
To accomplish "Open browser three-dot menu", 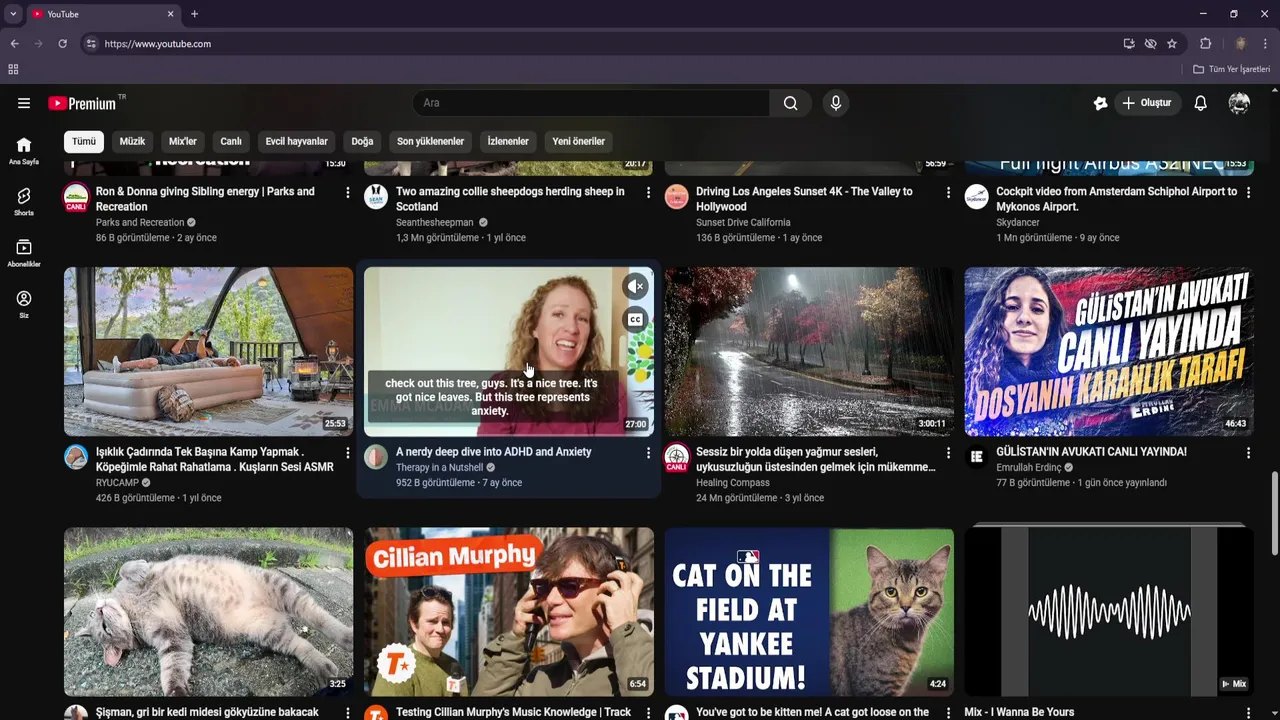I will pyautogui.click(x=1266, y=44).
